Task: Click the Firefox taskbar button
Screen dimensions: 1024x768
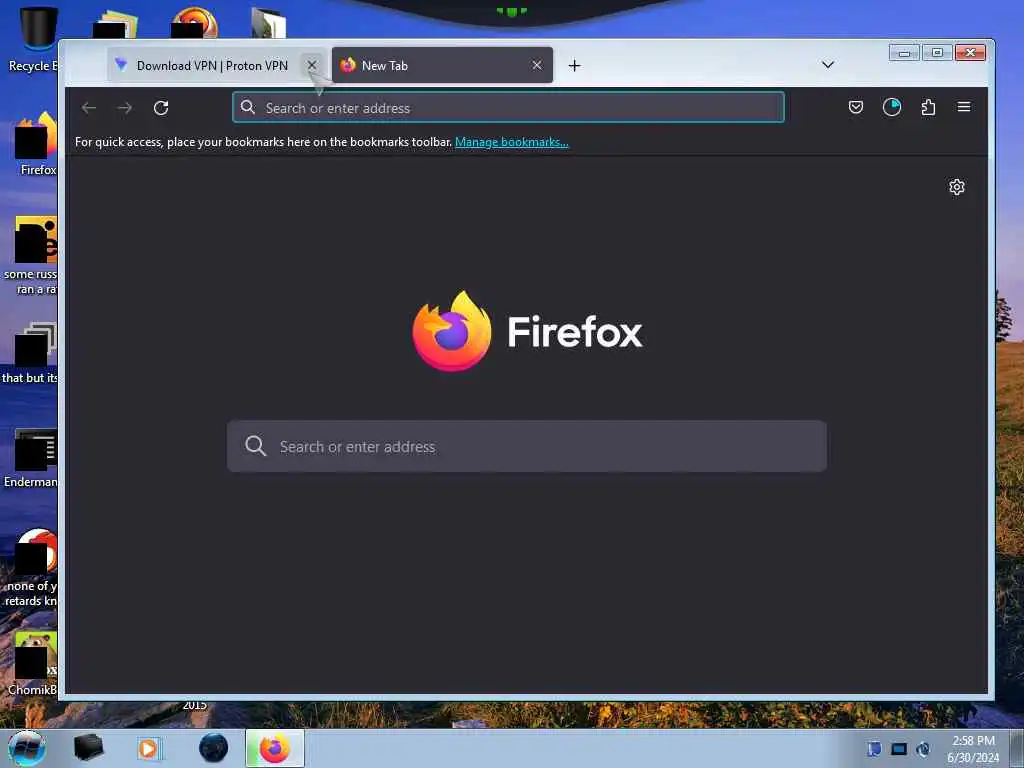Action: pyautogui.click(x=275, y=748)
